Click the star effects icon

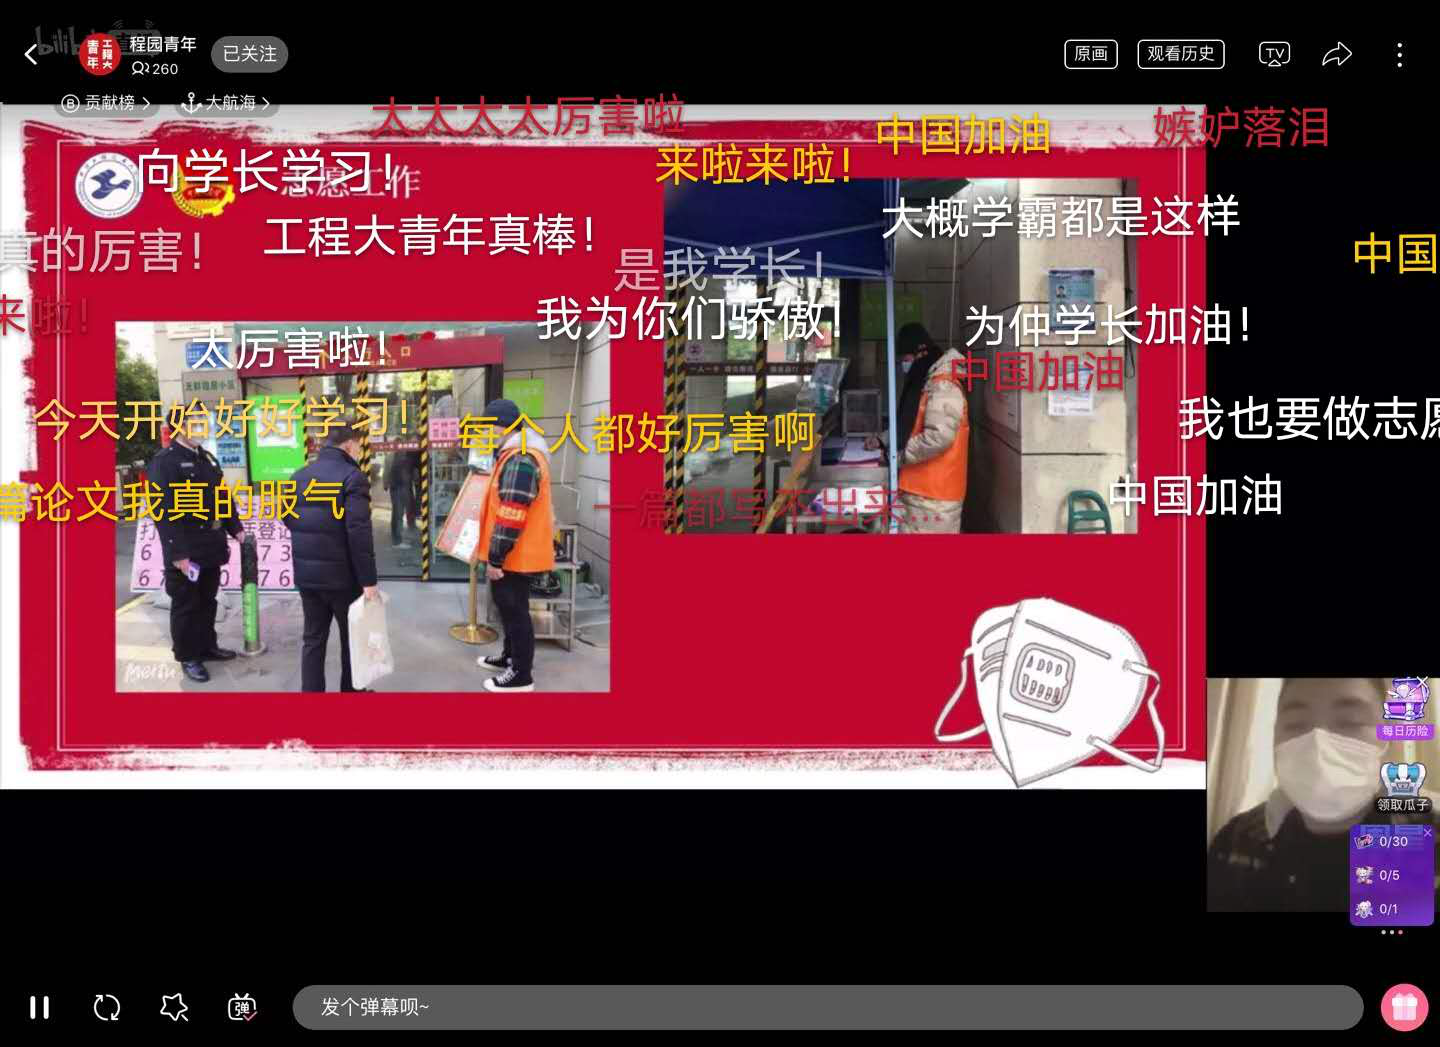174,1007
